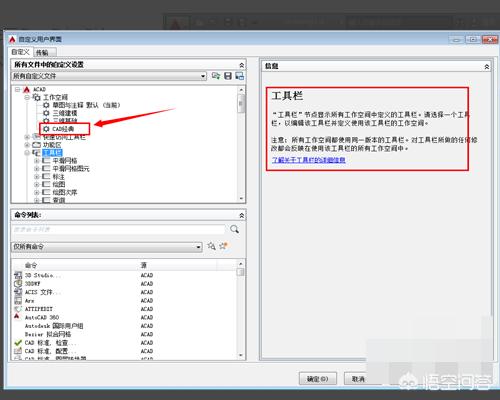Expand the 平滑网格图元 toolbar node
The image size is (500, 400).
(37, 169)
